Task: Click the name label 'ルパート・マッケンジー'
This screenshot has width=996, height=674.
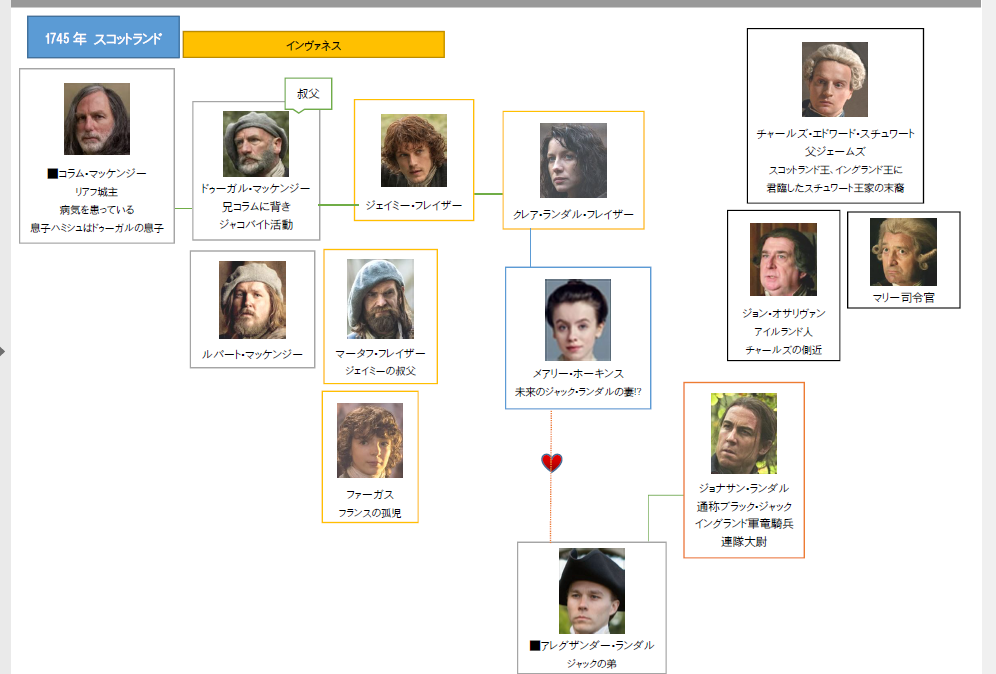Action: click(x=252, y=354)
